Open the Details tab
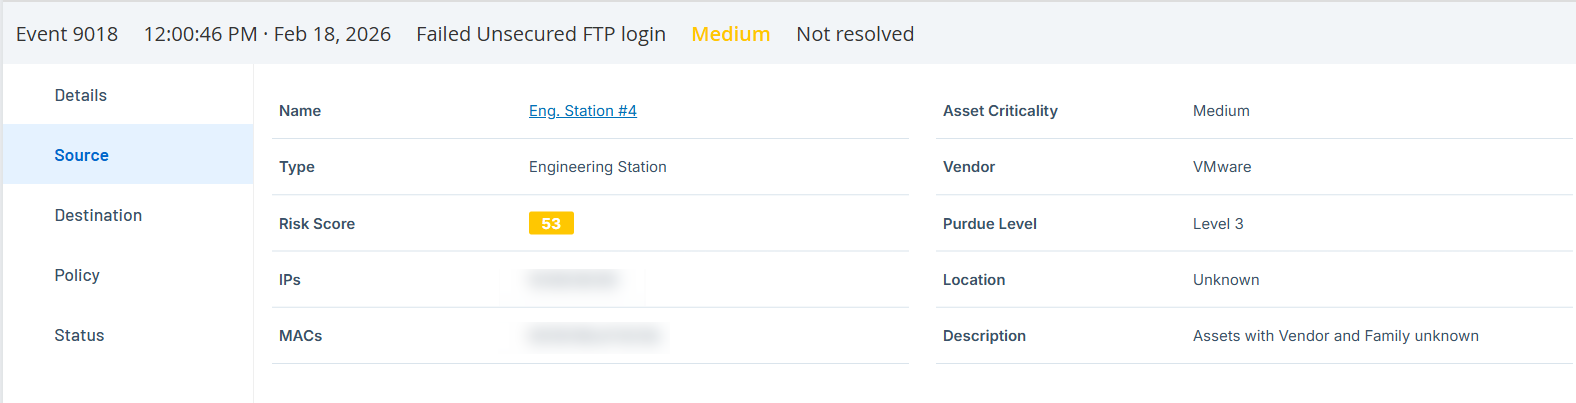Image resolution: width=1576 pixels, height=403 pixels. pyautogui.click(x=81, y=95)
